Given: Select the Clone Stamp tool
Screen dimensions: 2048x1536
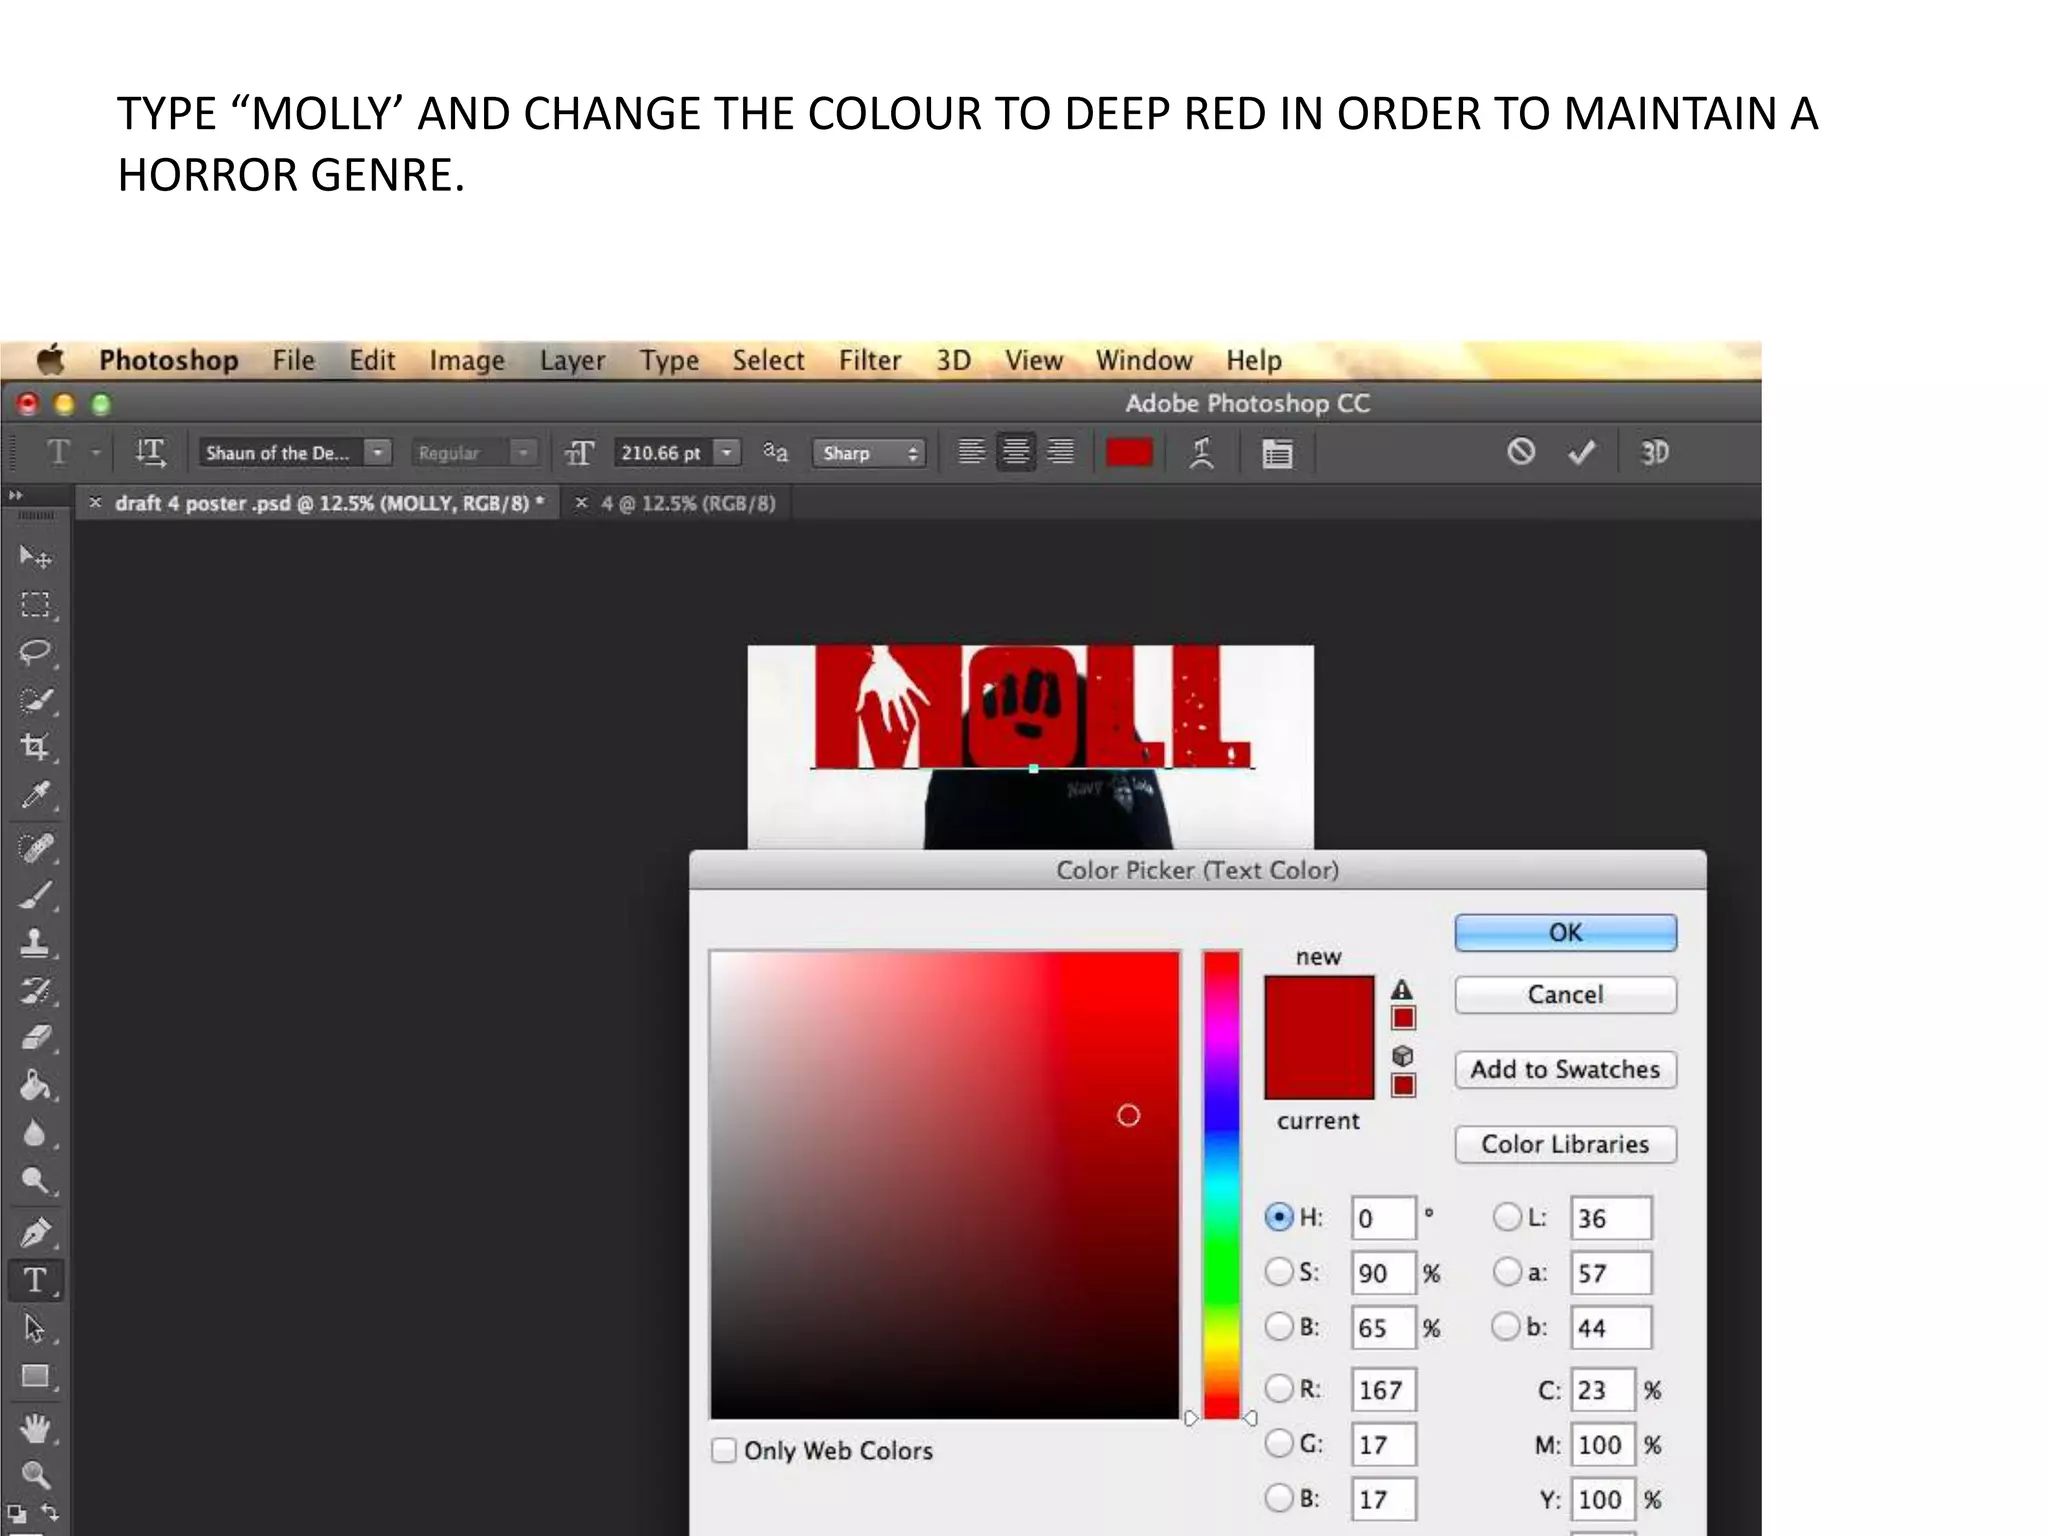Looking at the screenshot, I should pyautogui.click(x=35, y=942).
